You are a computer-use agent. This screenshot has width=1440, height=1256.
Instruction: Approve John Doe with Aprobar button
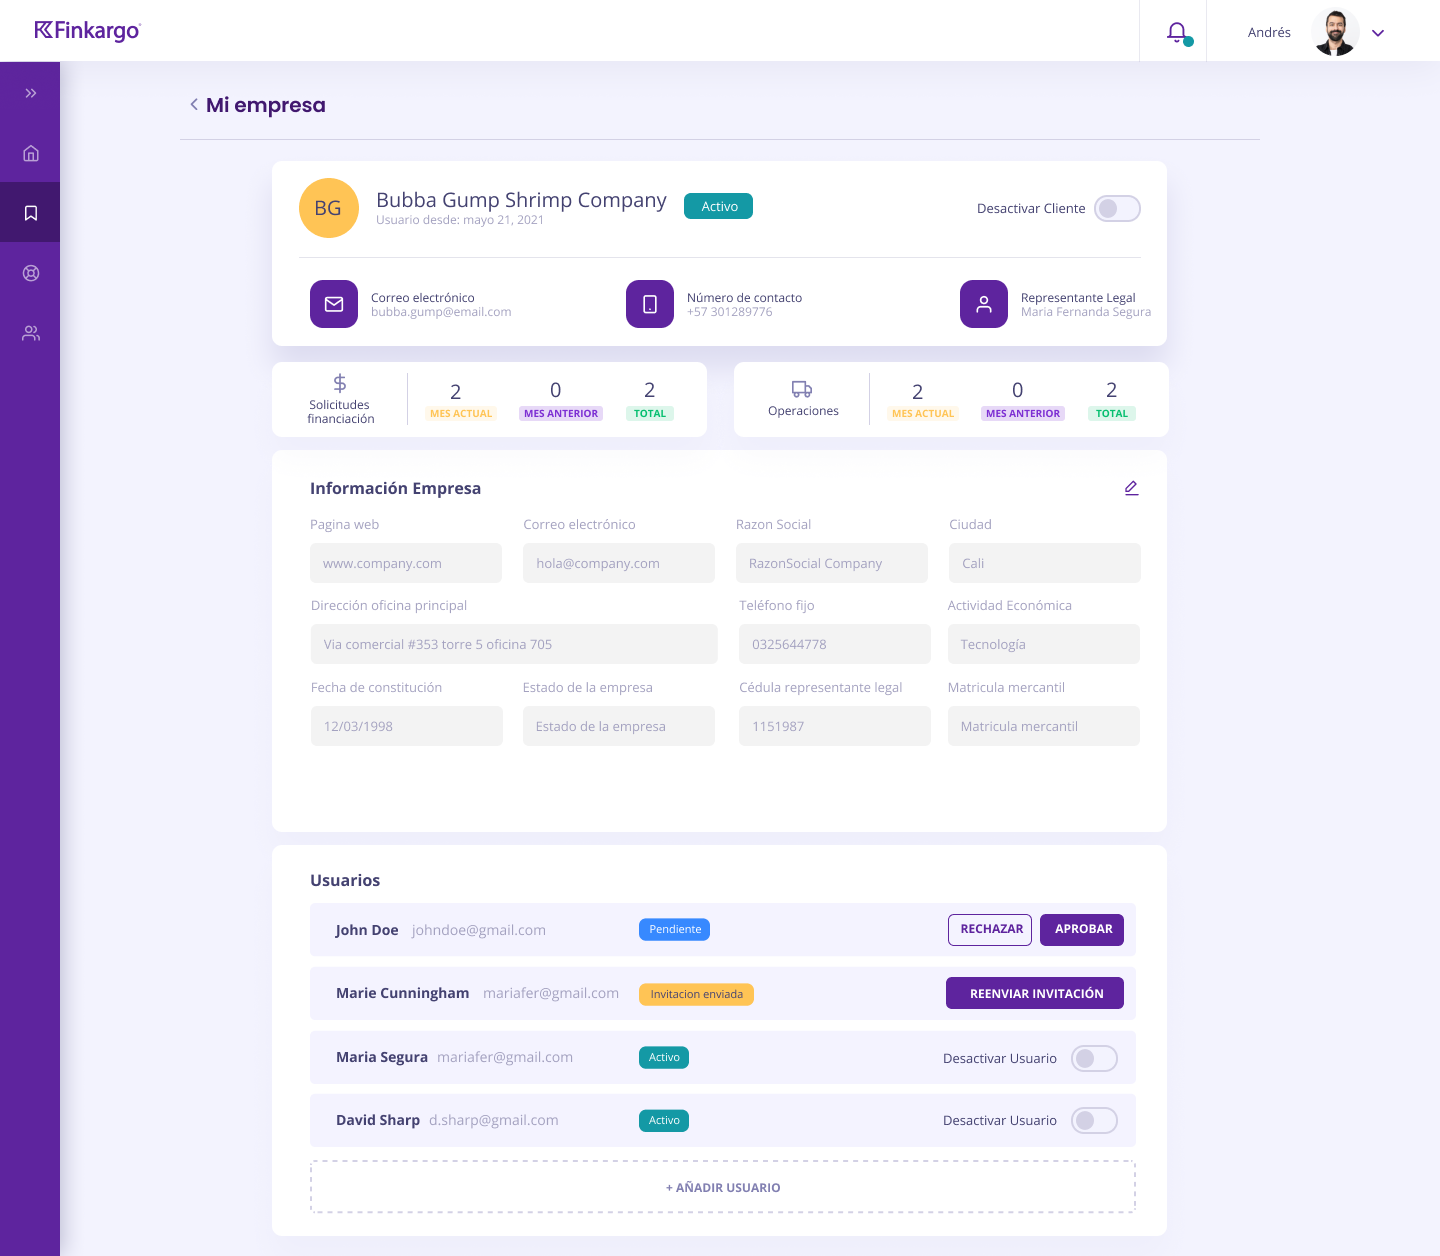tap(1082, 929)
